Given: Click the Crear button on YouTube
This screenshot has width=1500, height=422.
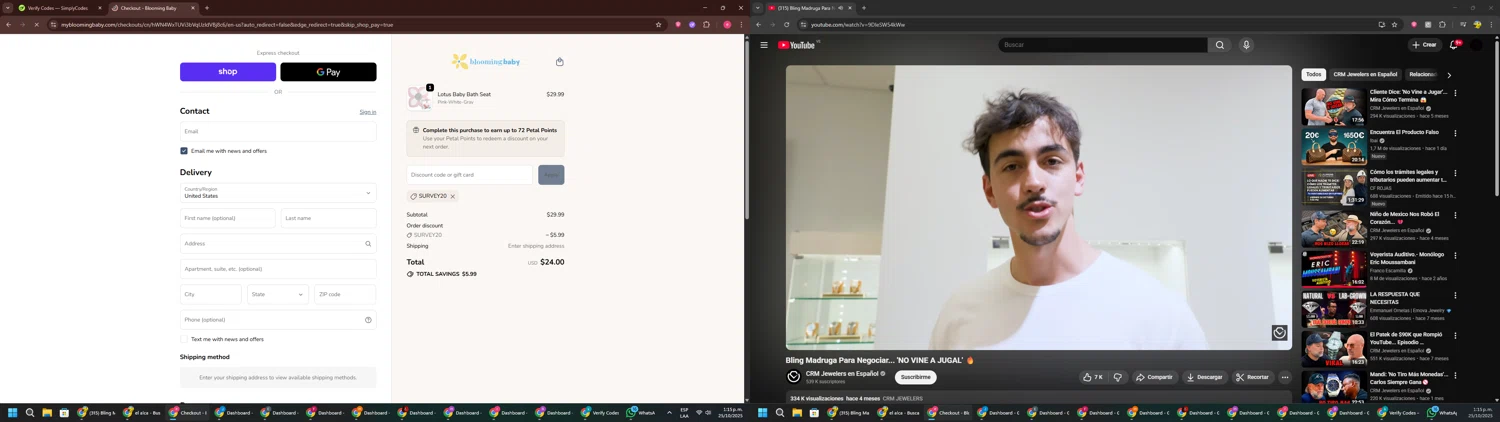Looking at the screenshot, I should click(x=1424, y=45).
